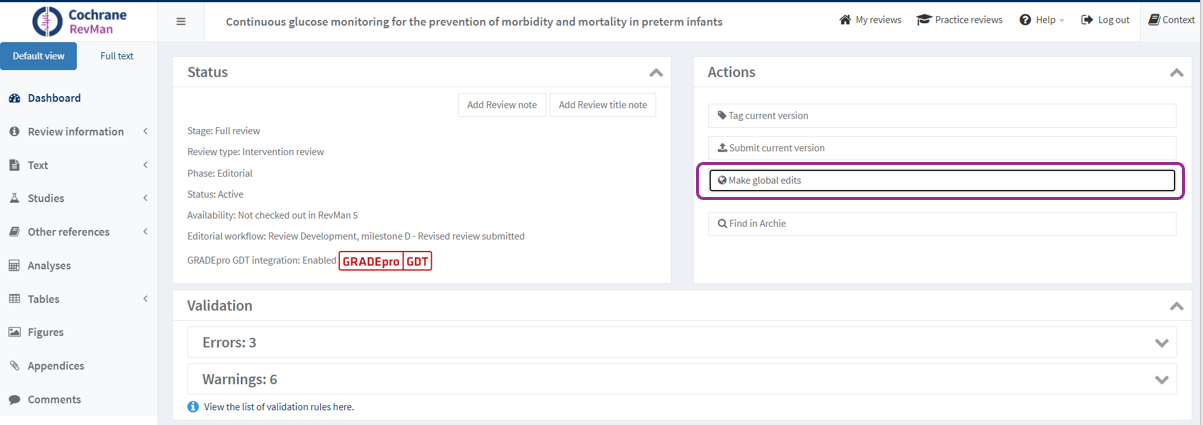Select the Default view tab
The height and width of the screenshot is (425, 1203).
39,56
